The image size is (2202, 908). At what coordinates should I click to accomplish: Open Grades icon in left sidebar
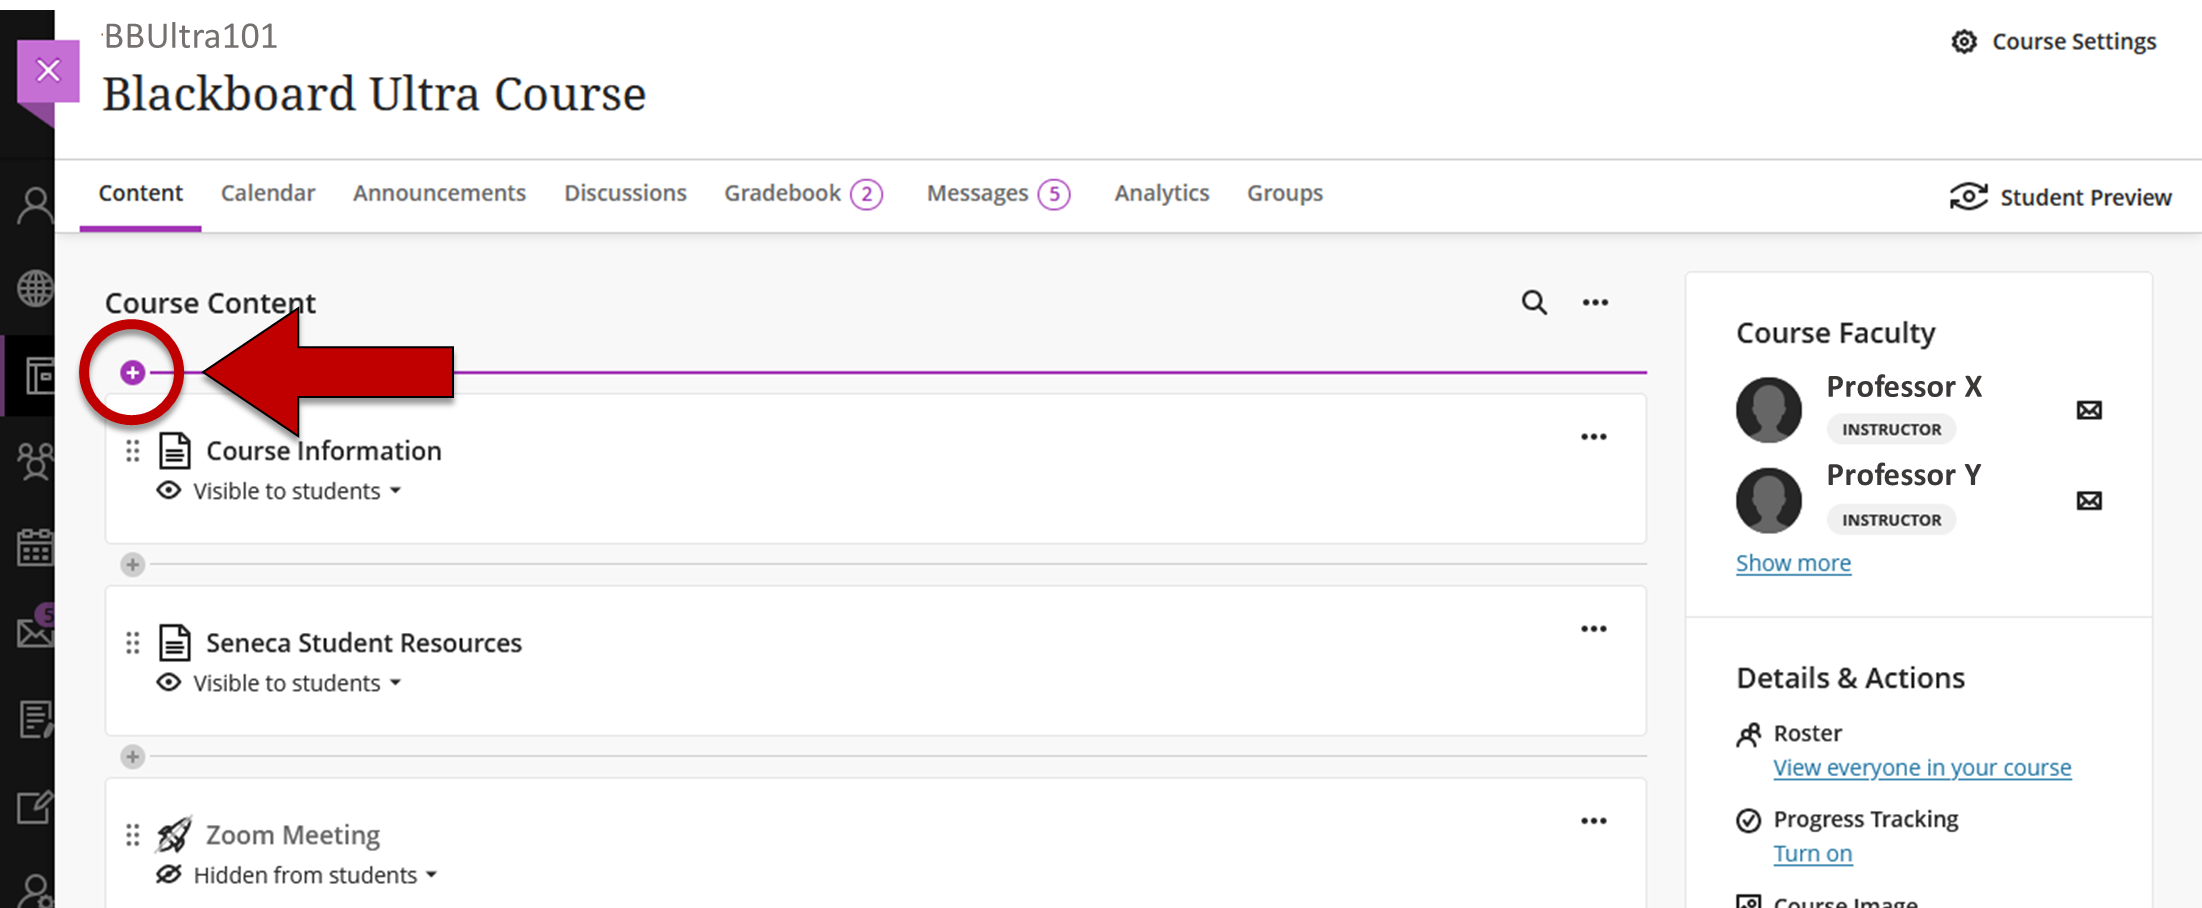tap(35, 719)
